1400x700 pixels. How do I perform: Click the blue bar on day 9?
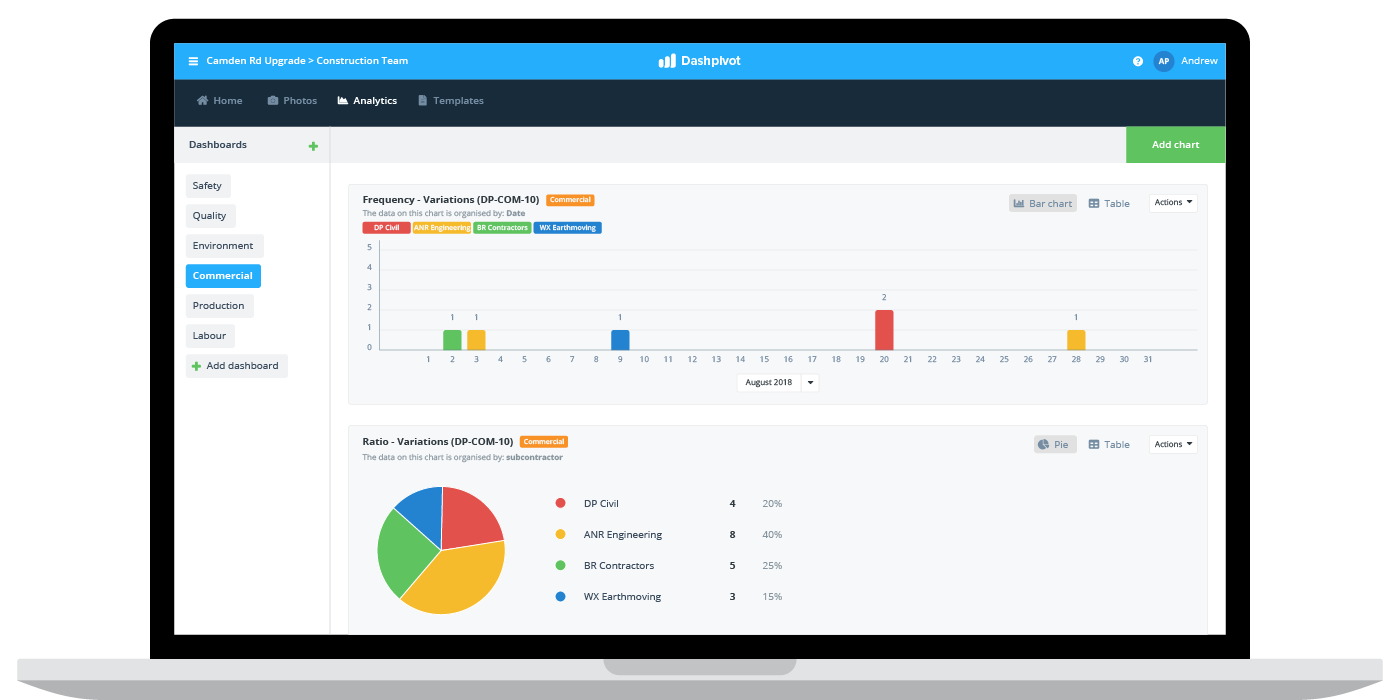(620, 340)
